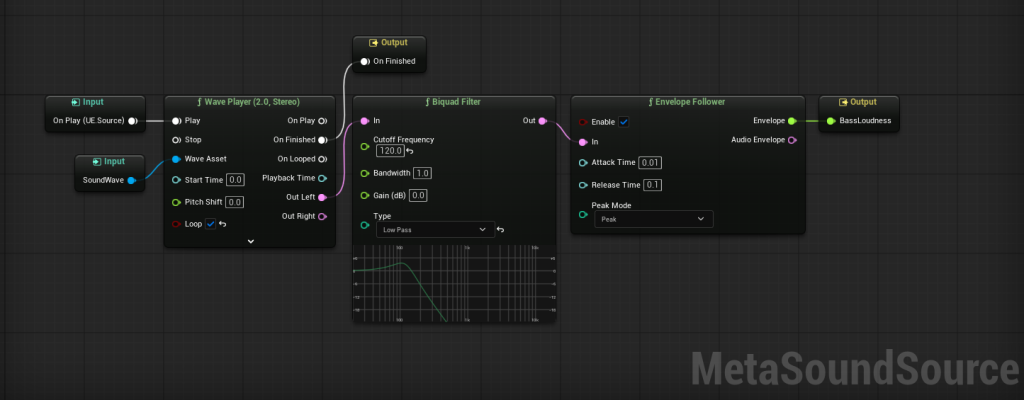This screenshot has width=1024, height=400.
Task: Open the Peak Mode dropdown
Action: coord(654,219)
